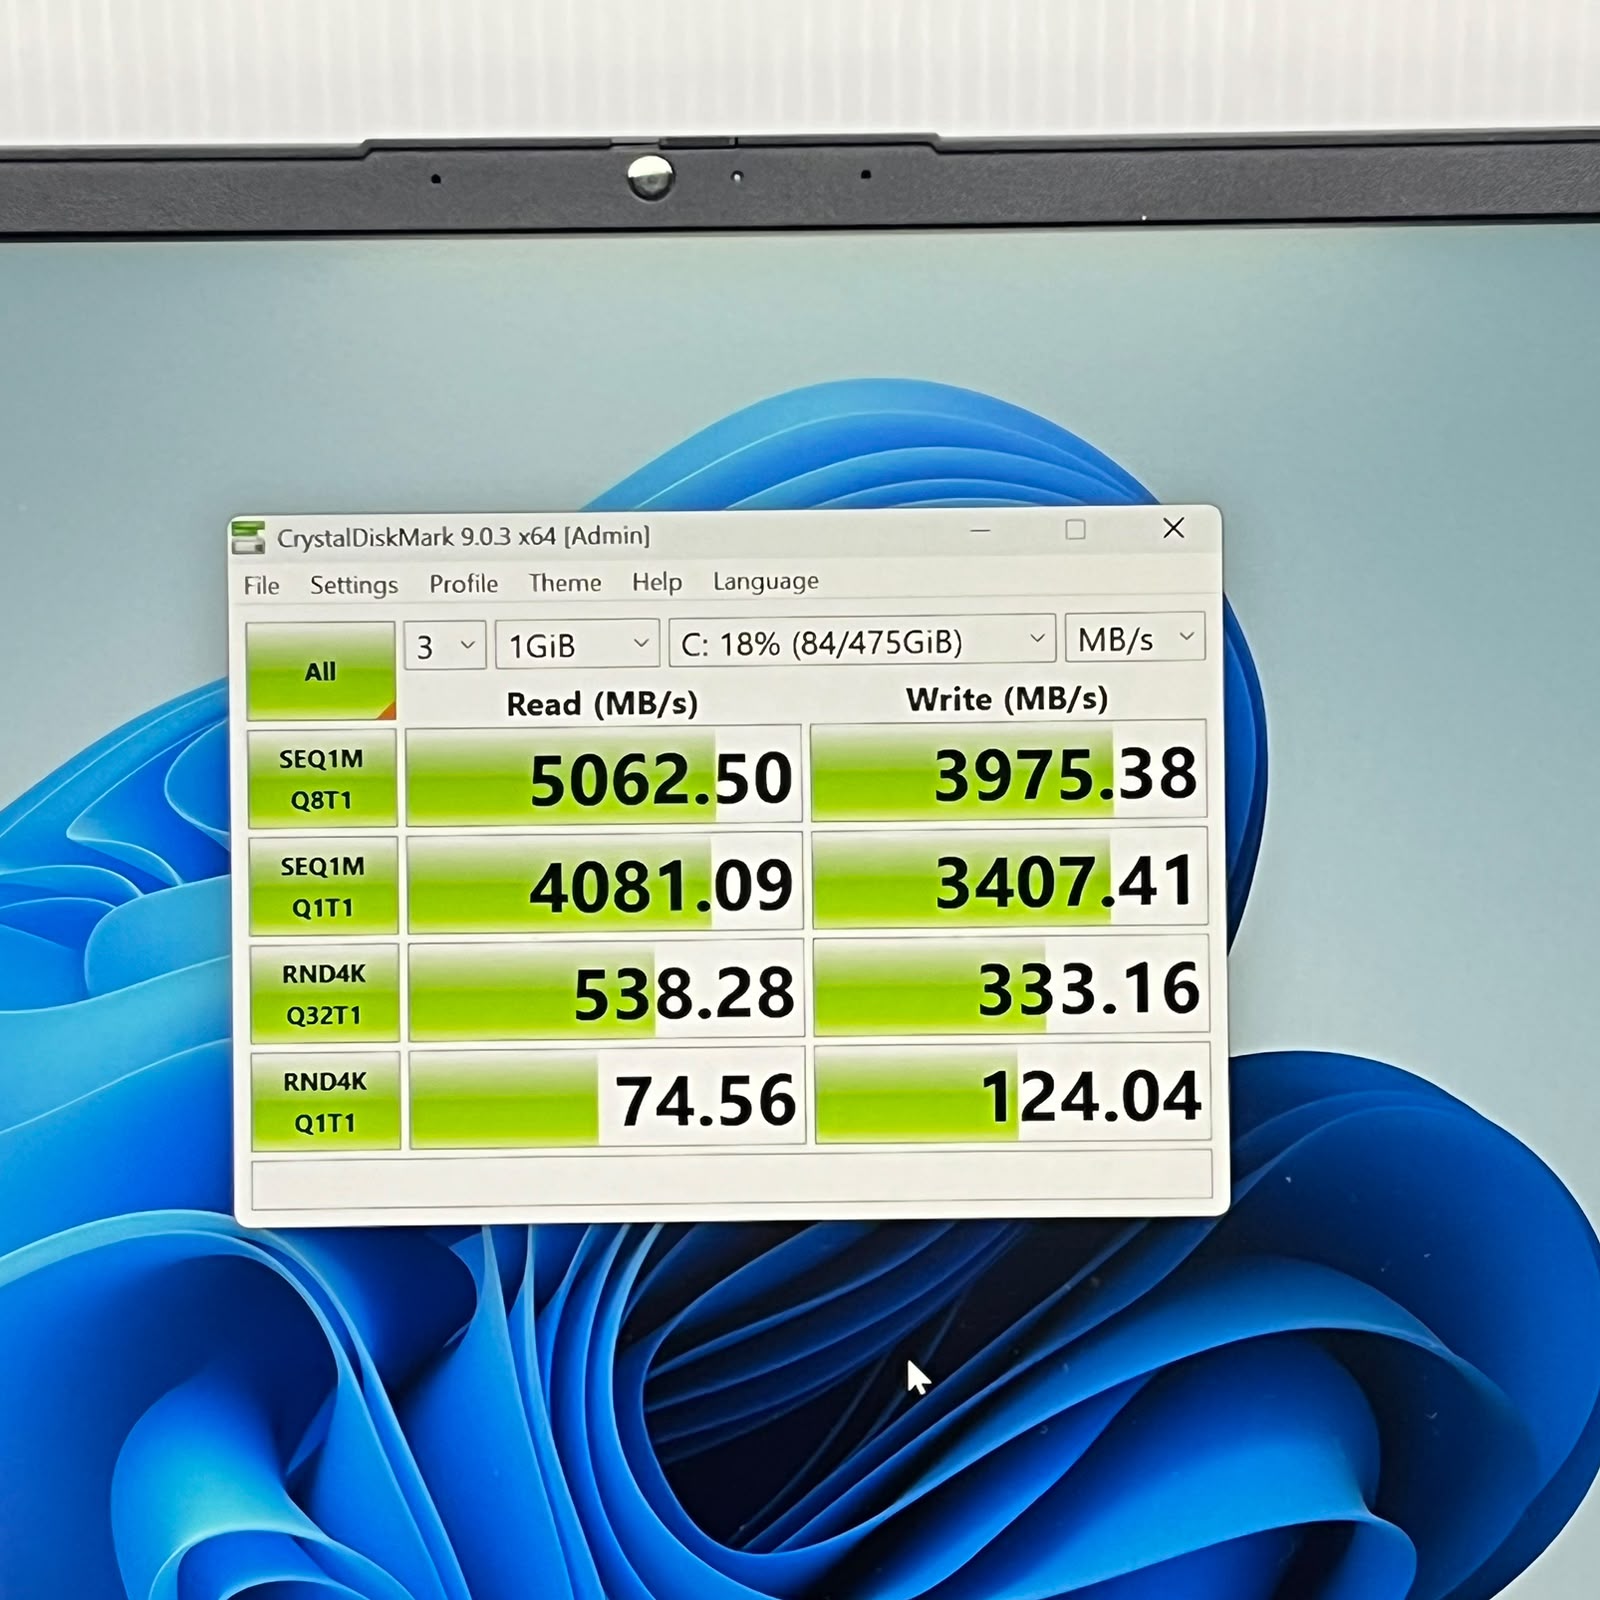
Task: Minimize the CrystalDiskMark window
Action: click(x=980, y=530)
